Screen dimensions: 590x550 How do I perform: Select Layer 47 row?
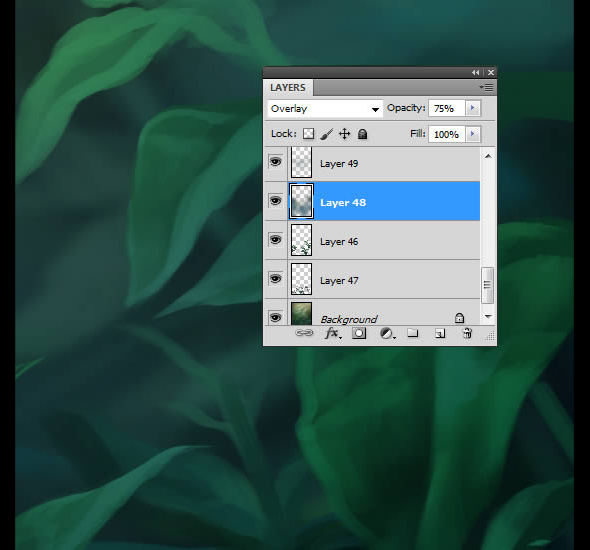point(373,279)
